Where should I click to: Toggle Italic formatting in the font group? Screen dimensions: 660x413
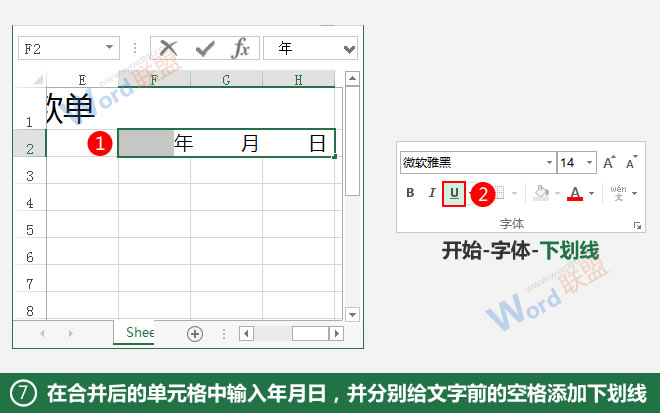pyautogui.click(x=432, y=193)
